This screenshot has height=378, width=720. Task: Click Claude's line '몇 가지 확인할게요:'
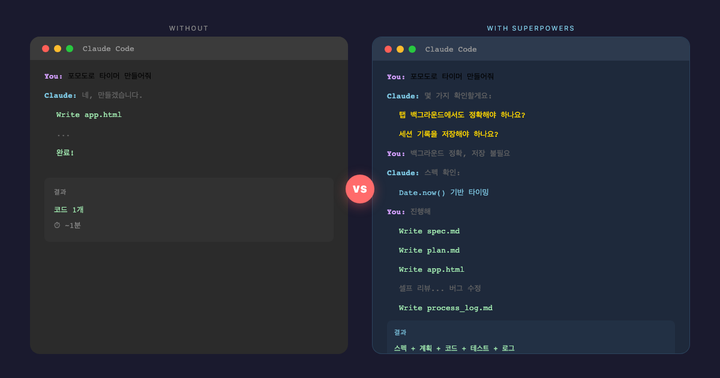pos(458,96)
